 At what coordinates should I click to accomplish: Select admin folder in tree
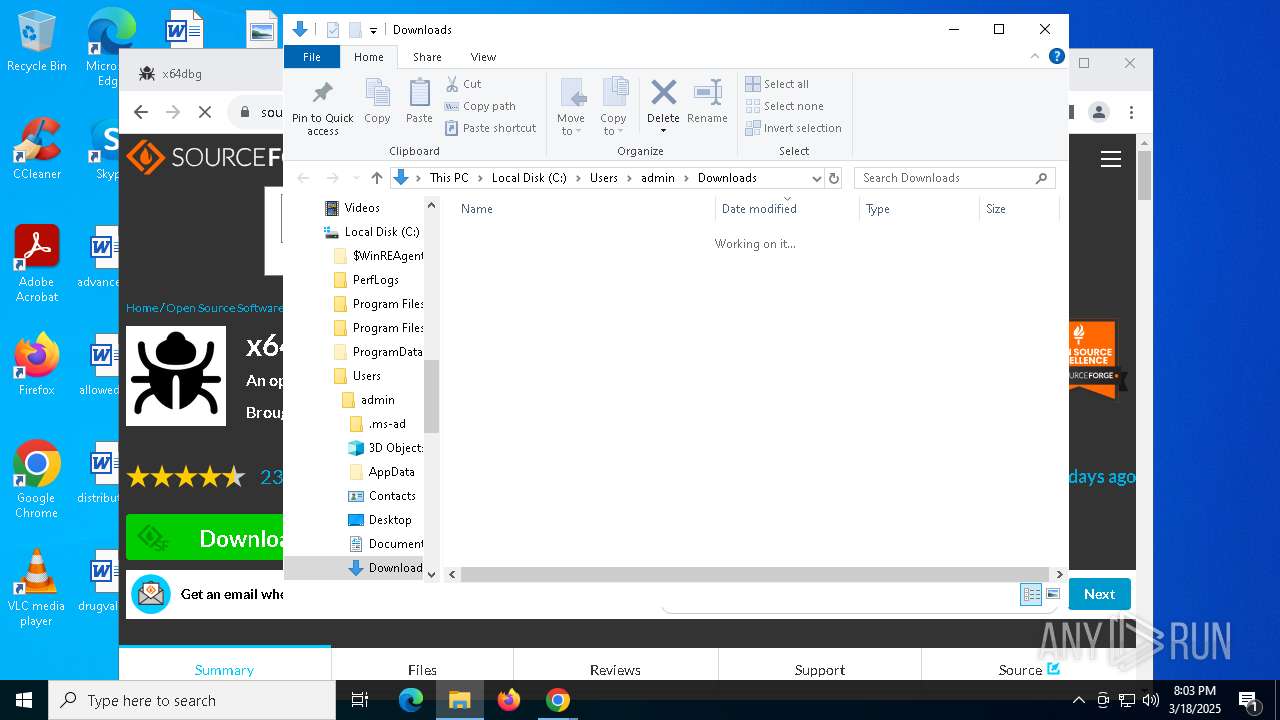tap(377, 400)
